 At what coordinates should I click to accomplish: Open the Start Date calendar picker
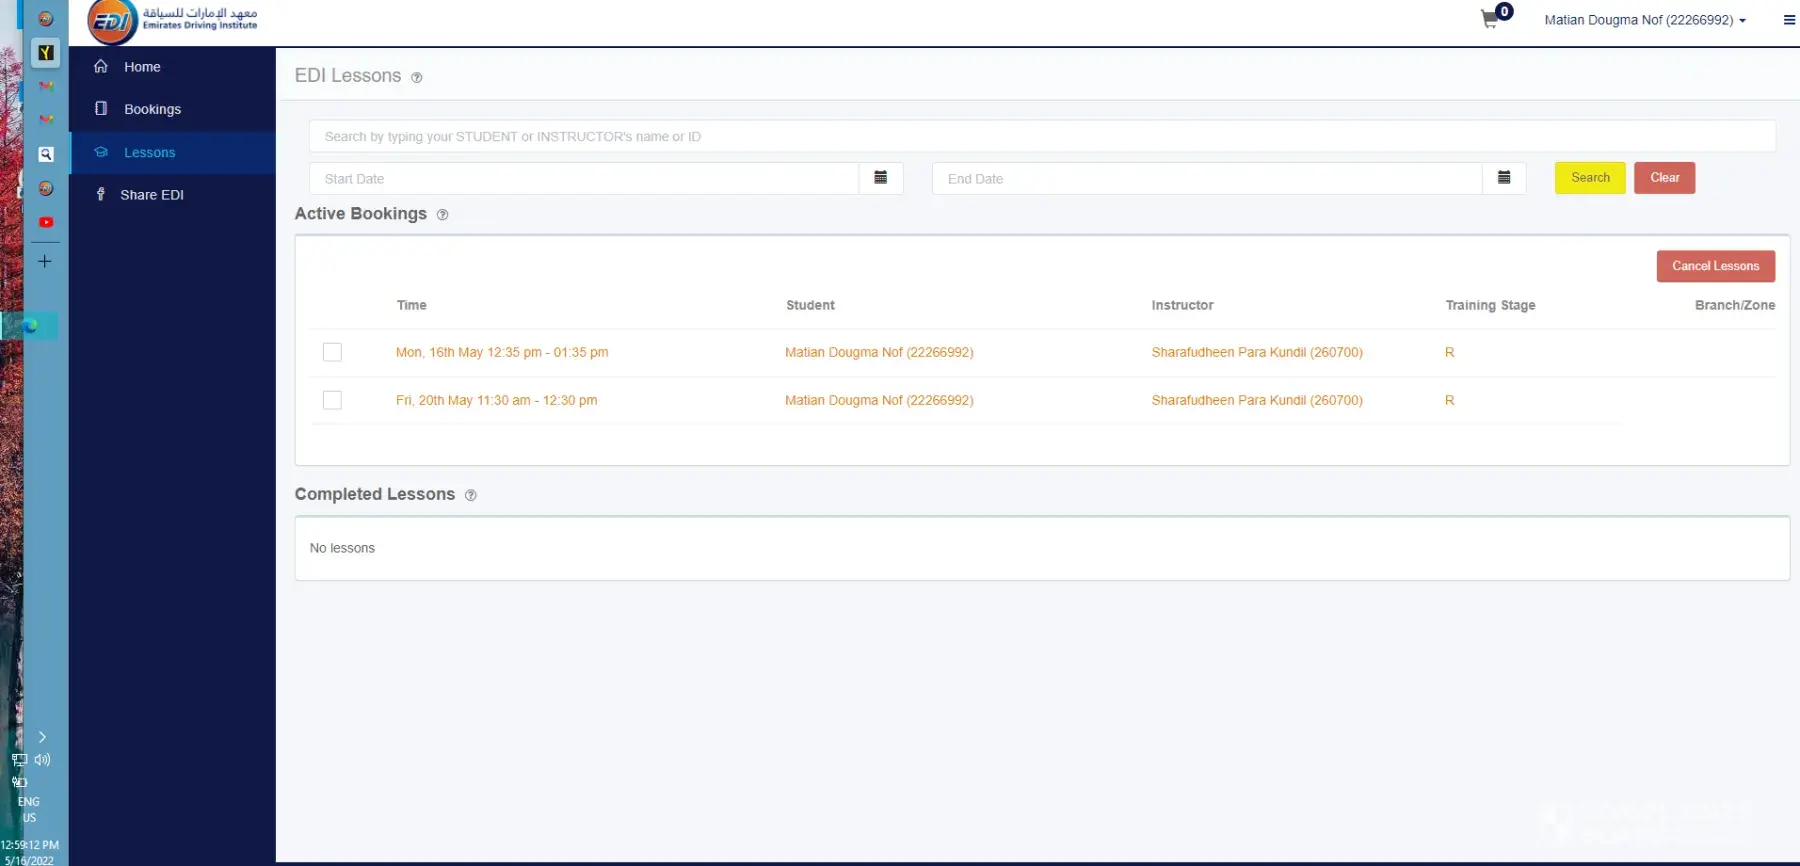880,178
